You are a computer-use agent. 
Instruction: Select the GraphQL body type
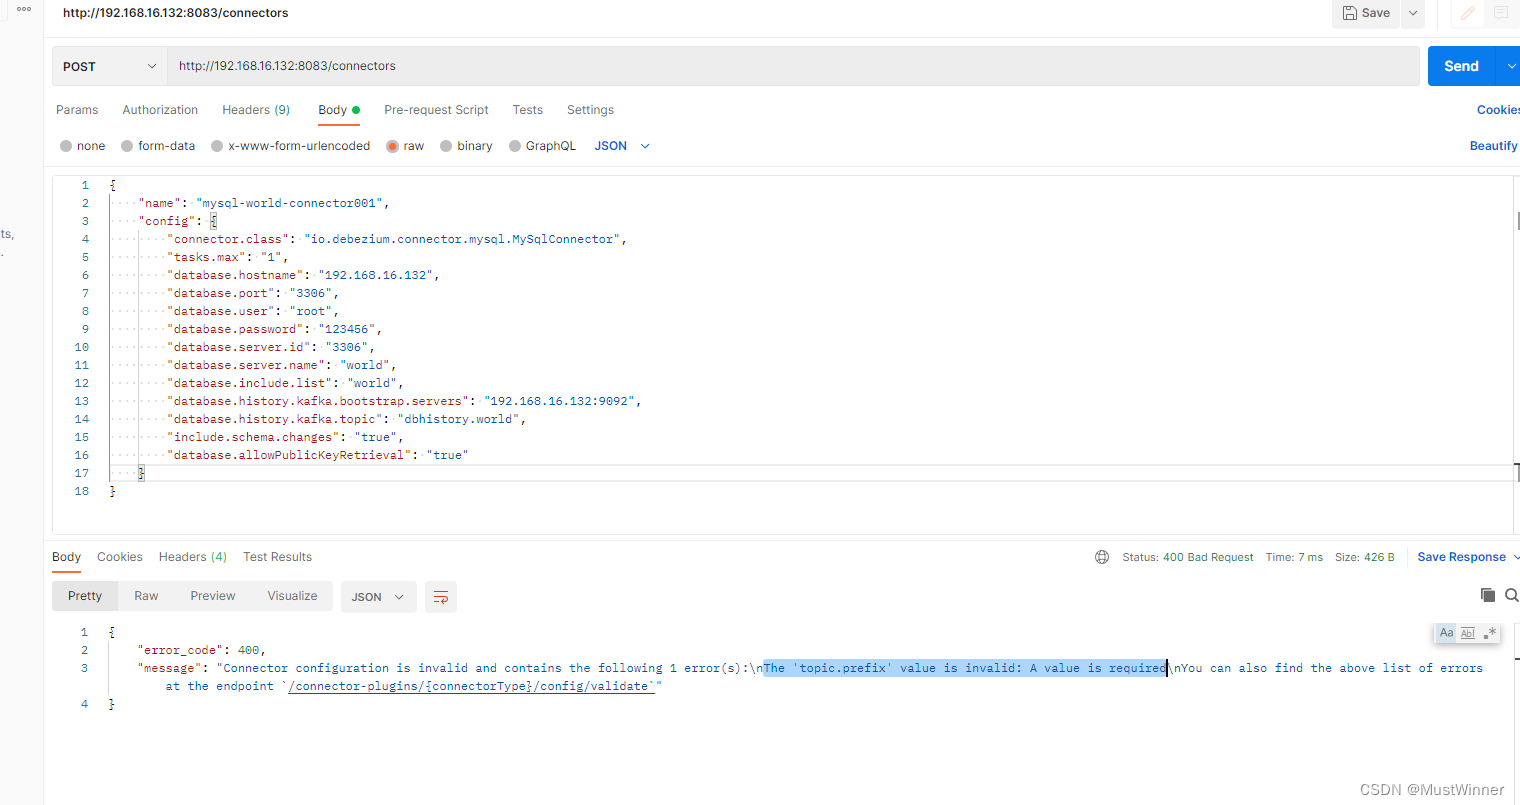pos(542,146)
